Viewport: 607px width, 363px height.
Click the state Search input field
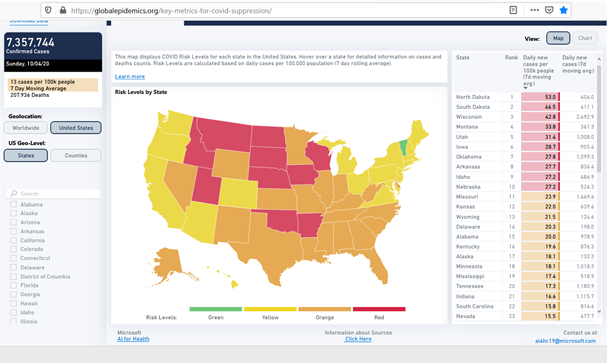[x=53, y=193]
